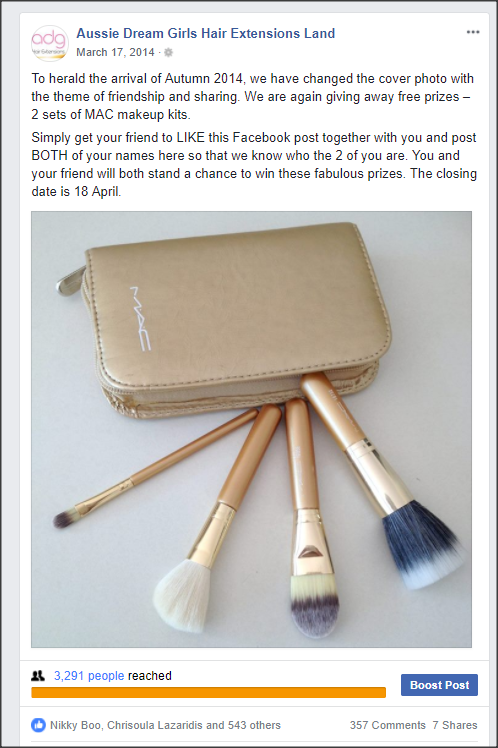Viewport: 498px width, 748px height.
Task: Click the MAC logo on the gold pouch
Action: [x=141, y=318]
